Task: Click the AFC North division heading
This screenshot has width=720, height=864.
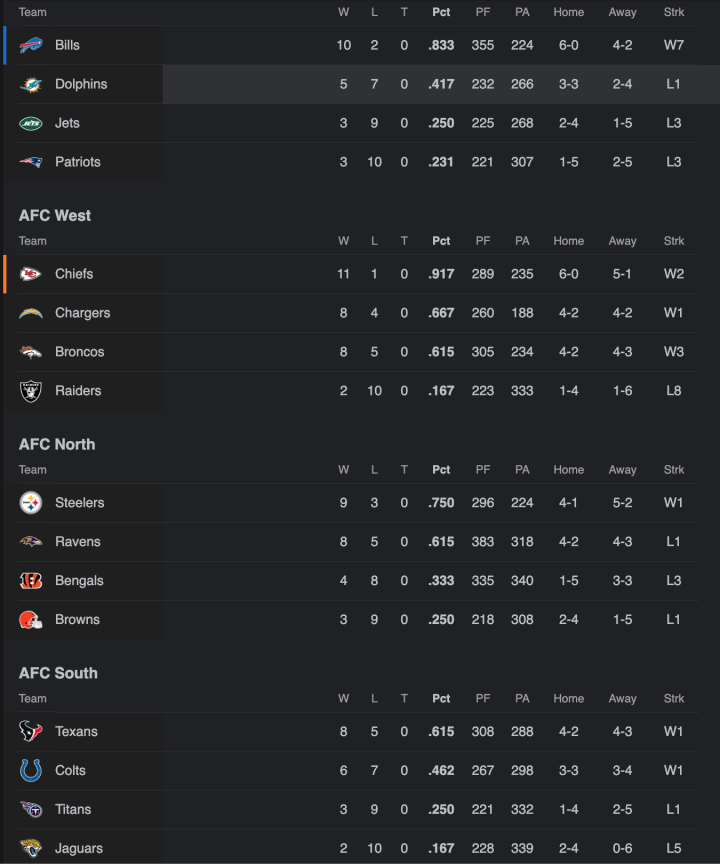Action: 57,444
